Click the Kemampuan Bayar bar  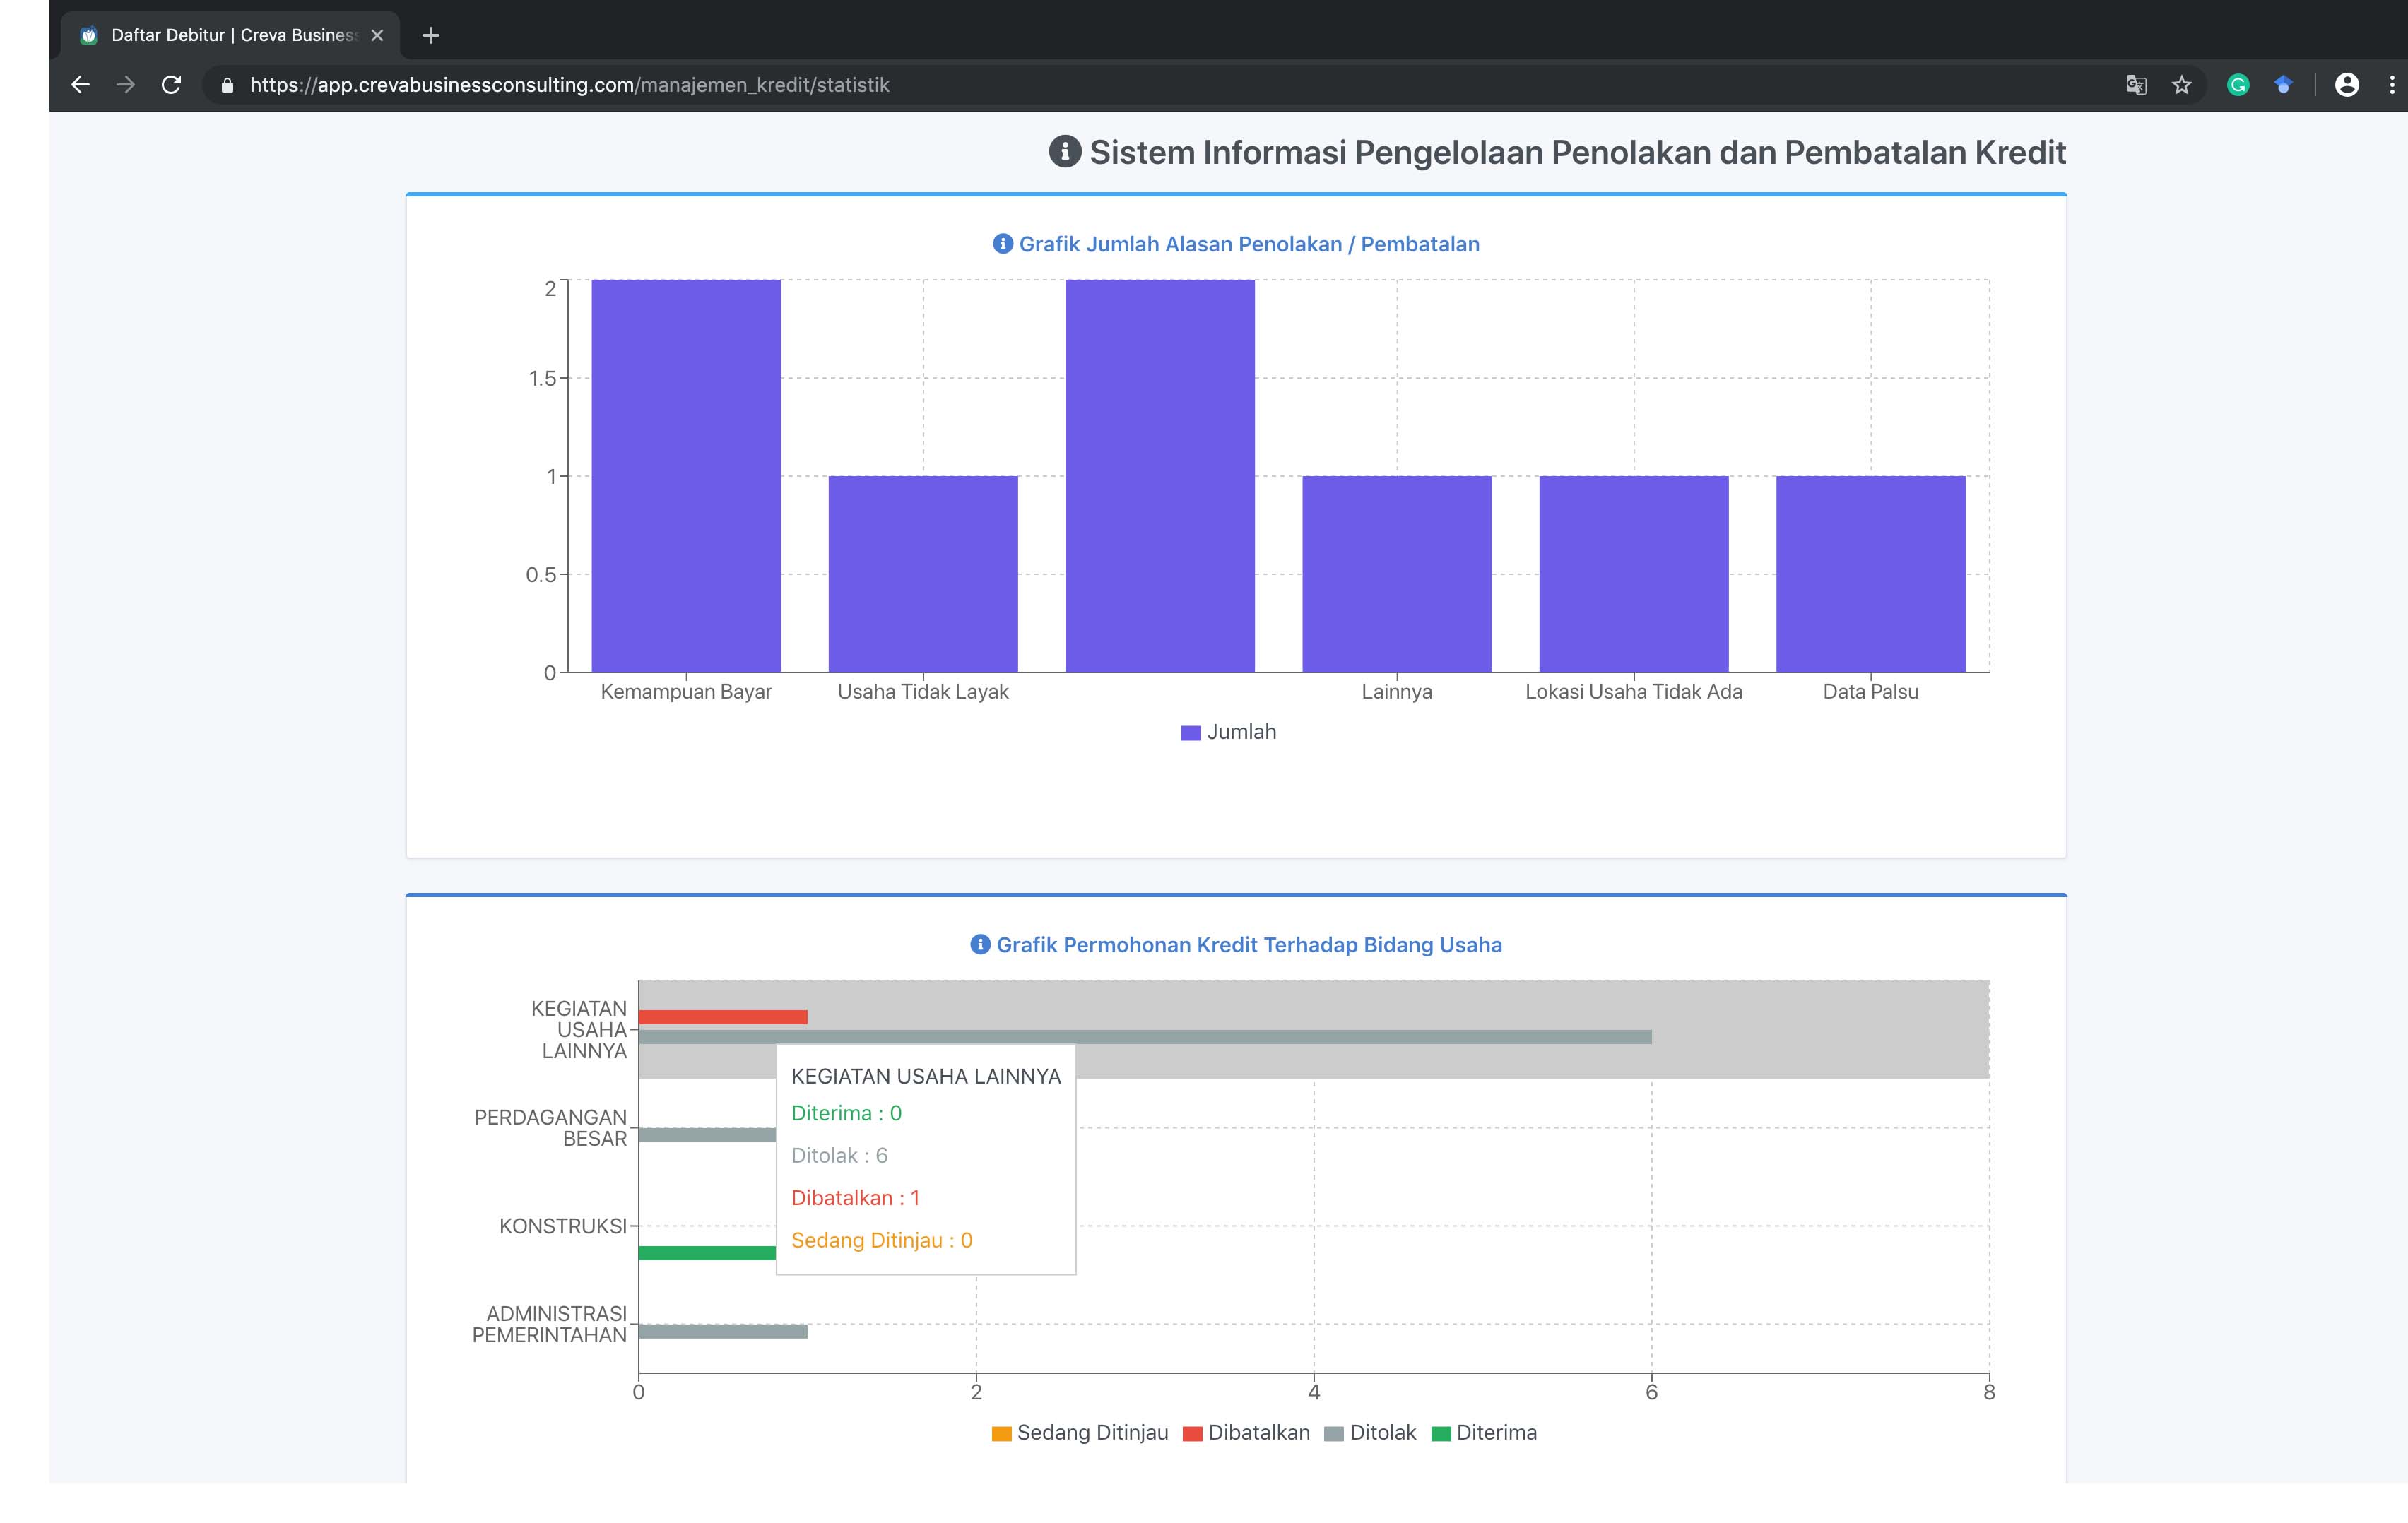coord(686,476)
